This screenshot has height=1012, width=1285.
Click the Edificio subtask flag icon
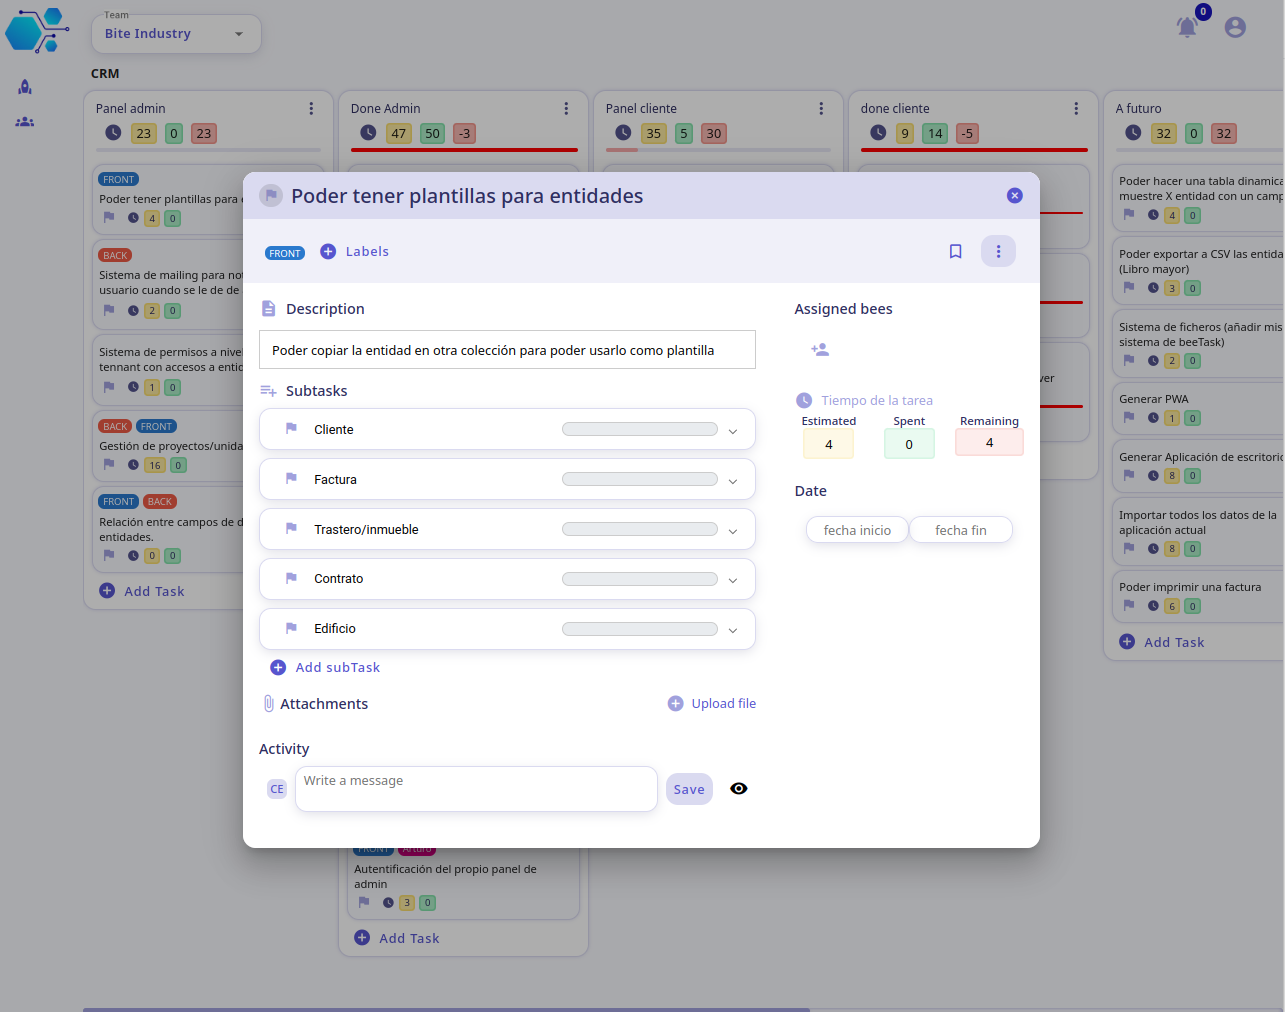pos(291,627)
